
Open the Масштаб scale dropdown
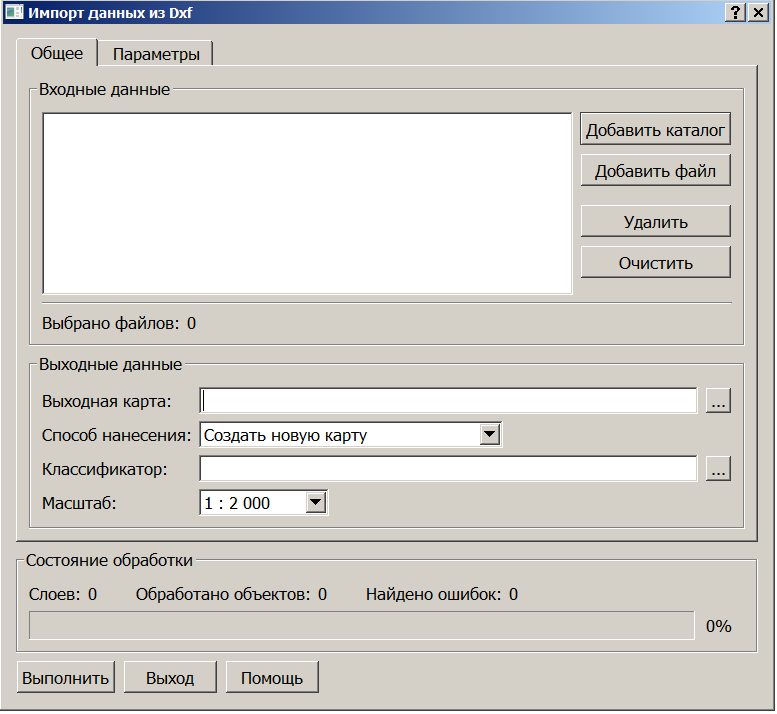click(x=315, y=503)
